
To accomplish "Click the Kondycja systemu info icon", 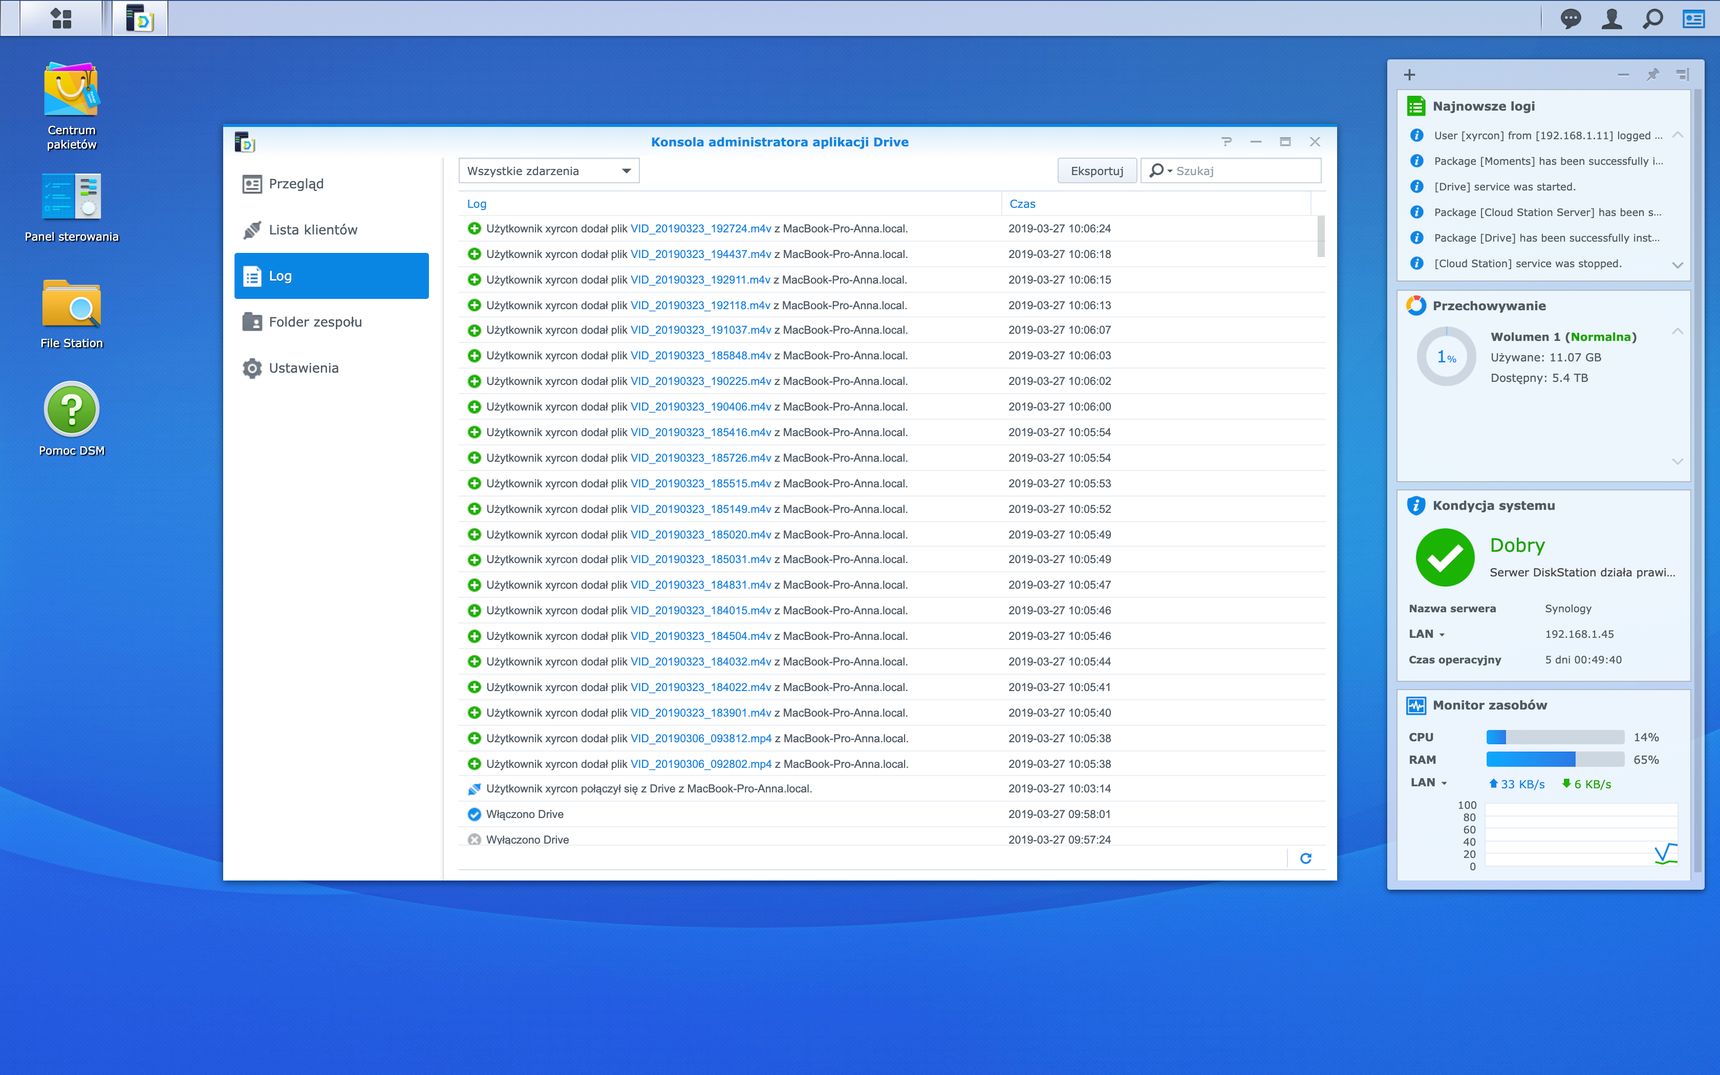I will 1416,506.
